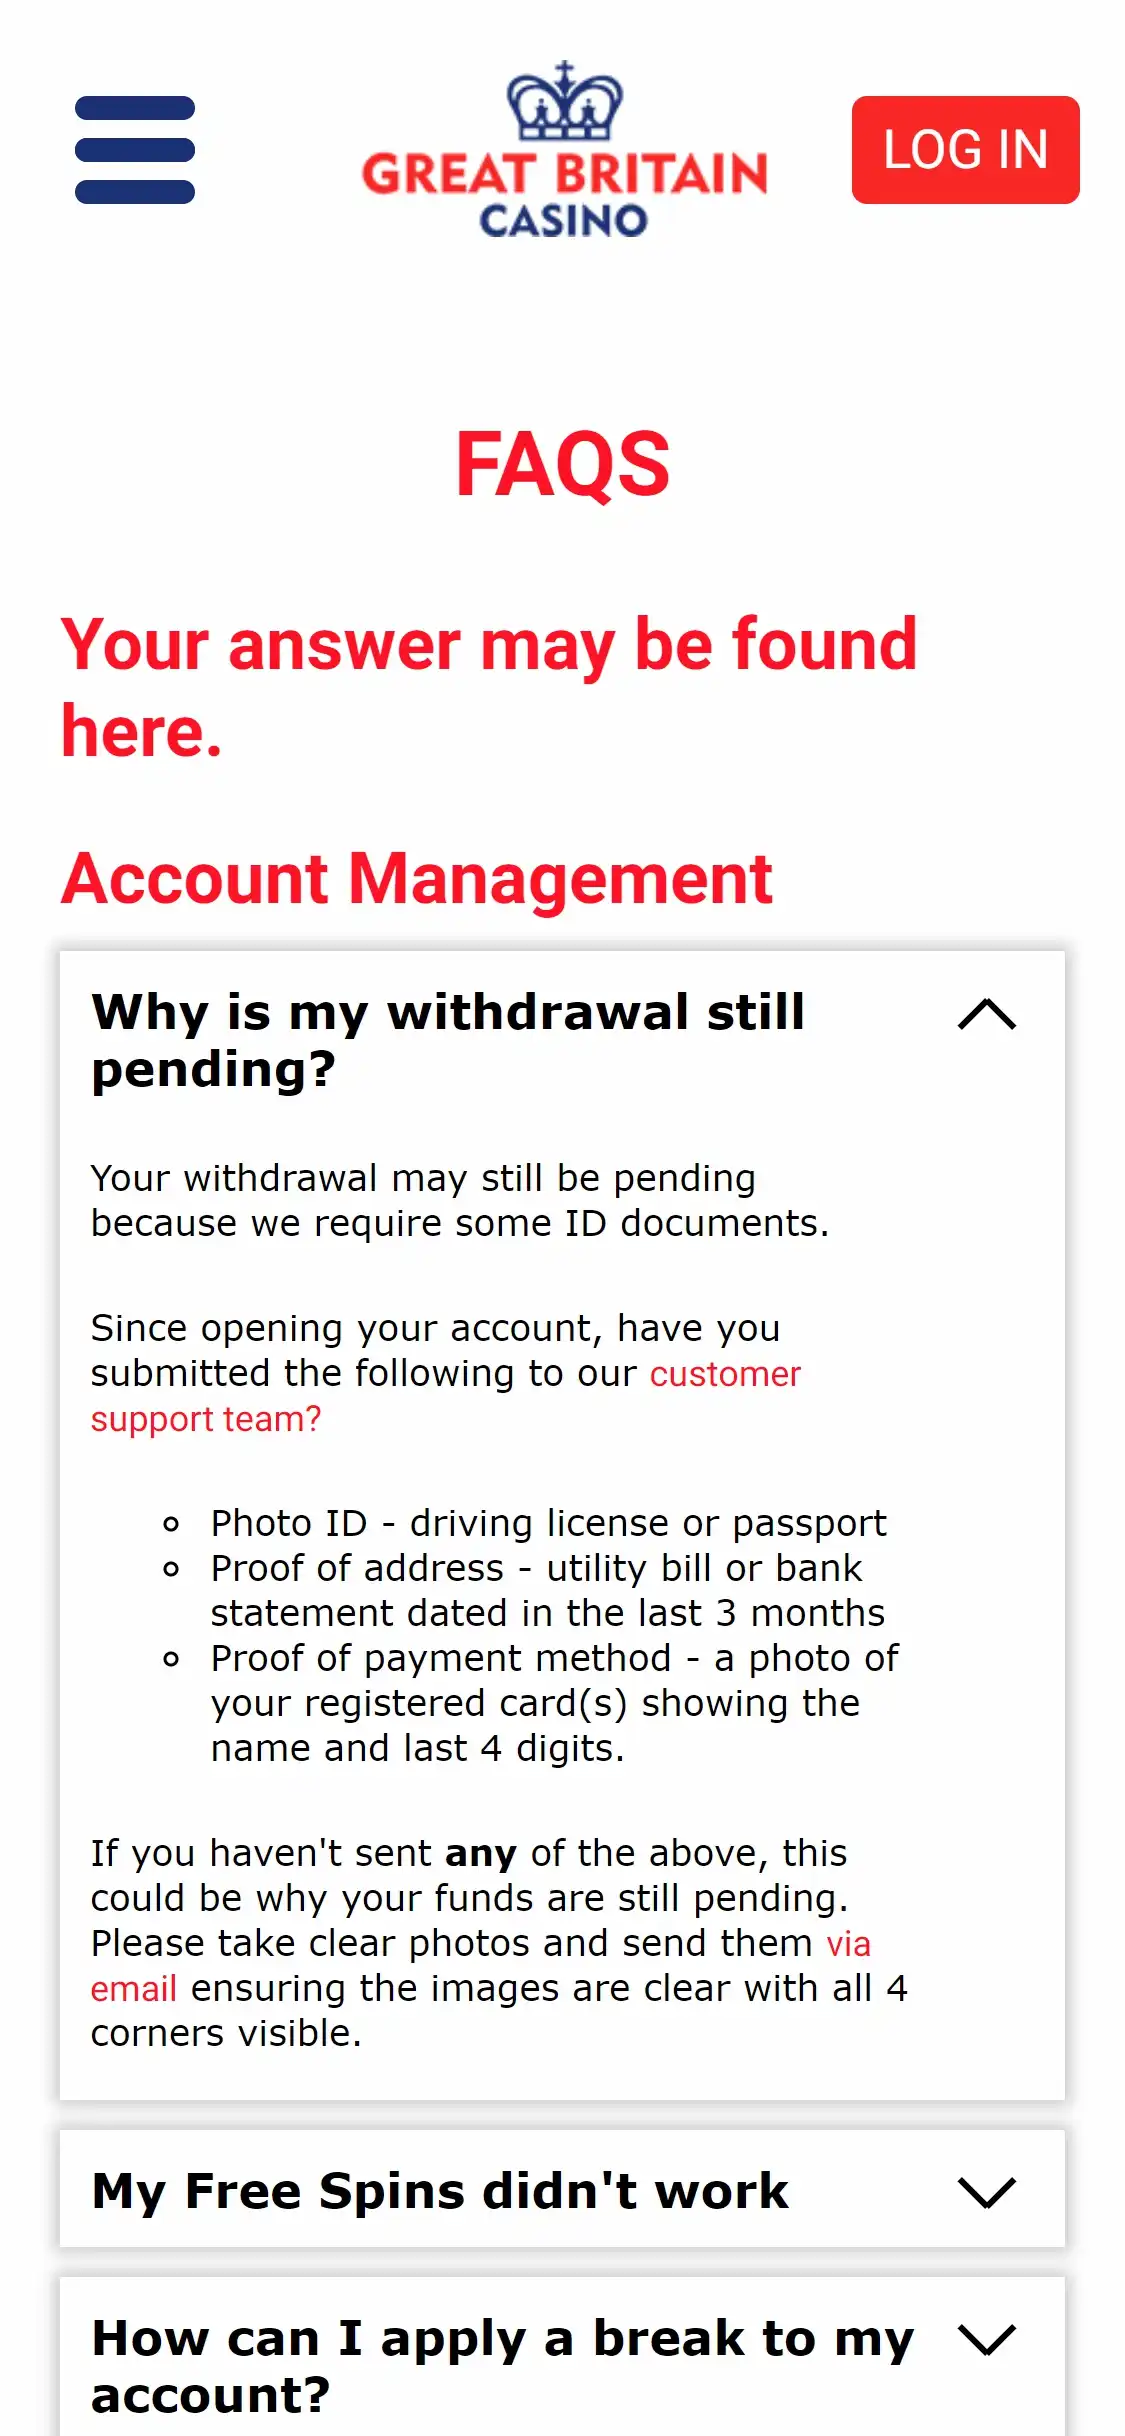Select "My Free Spins didn't work" title

pos(440,2192)
